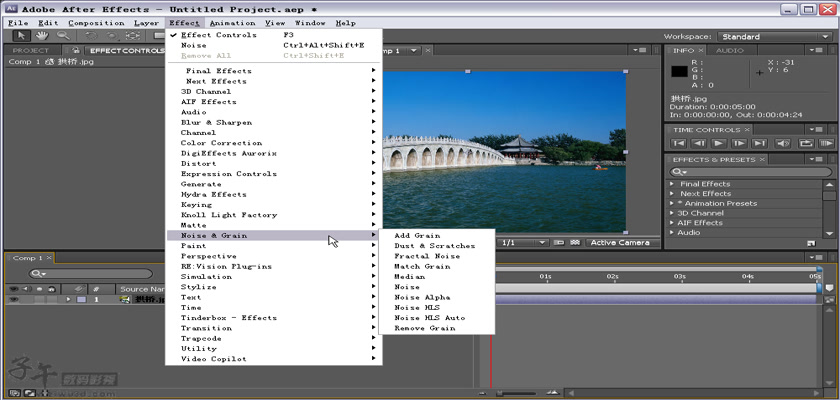Open the Blur & Sharpen submenu

274,123
